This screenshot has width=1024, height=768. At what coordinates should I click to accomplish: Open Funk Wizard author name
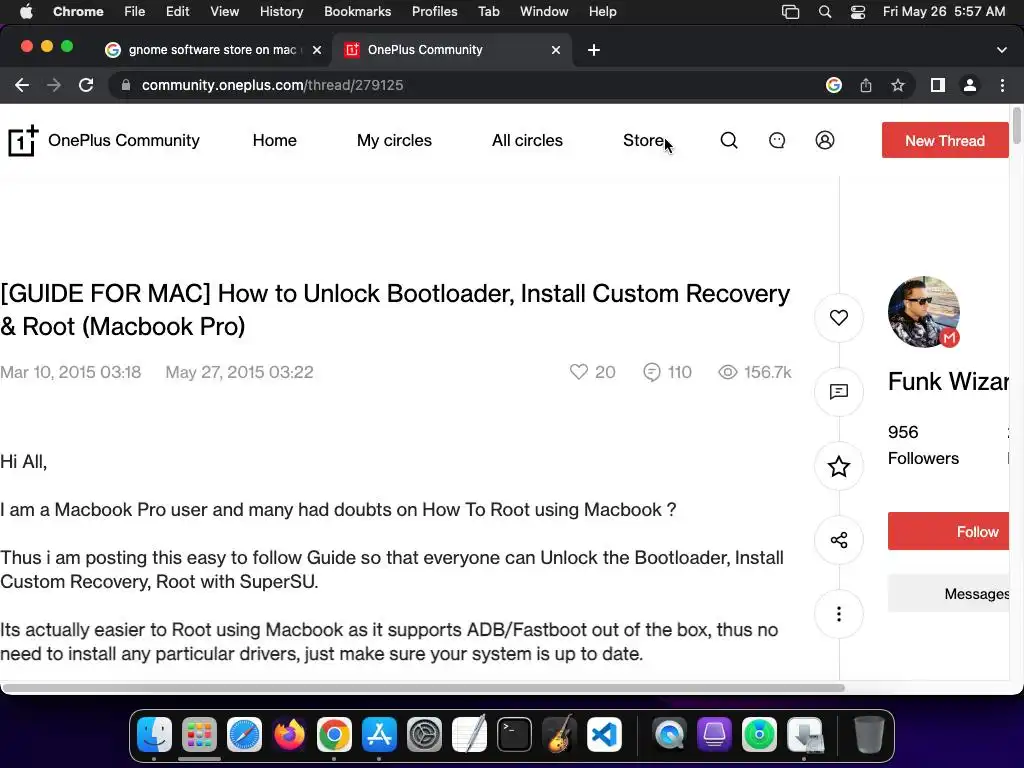click(x=948, y=381)
